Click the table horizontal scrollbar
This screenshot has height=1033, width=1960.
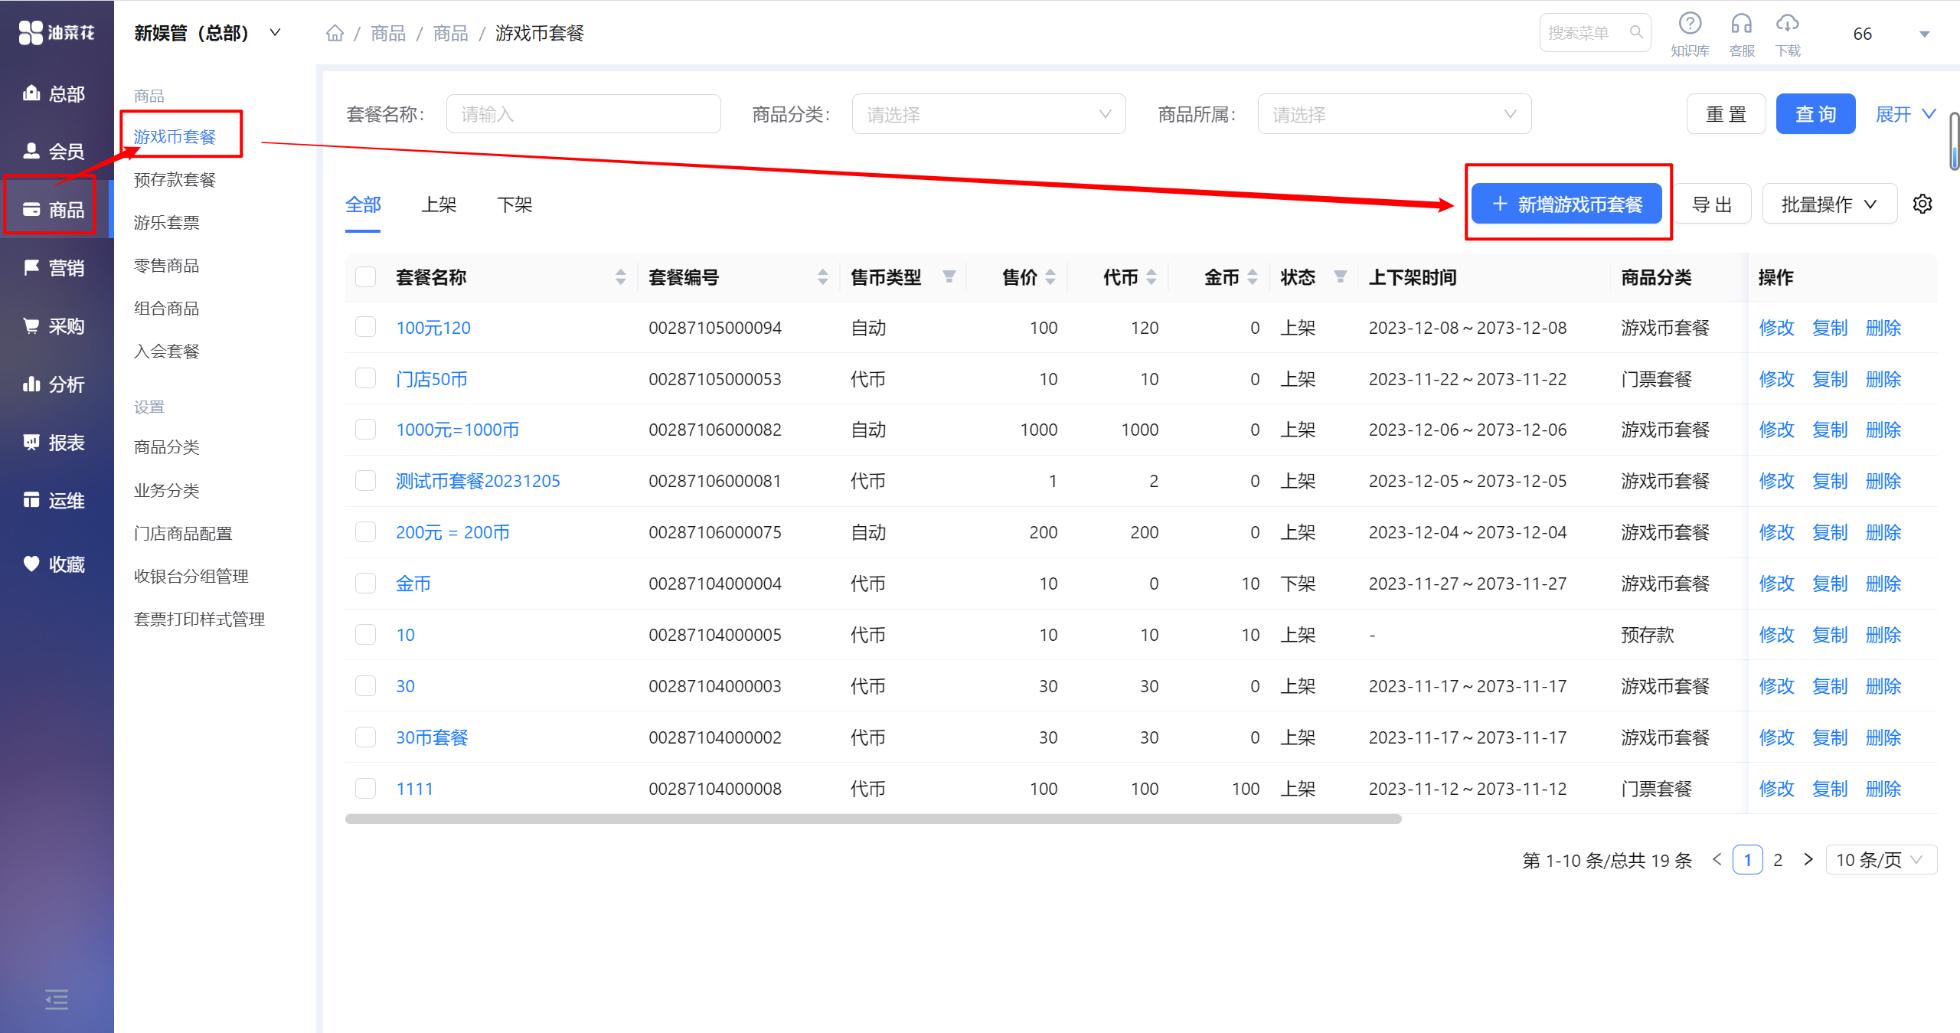(x=873, y=819)
